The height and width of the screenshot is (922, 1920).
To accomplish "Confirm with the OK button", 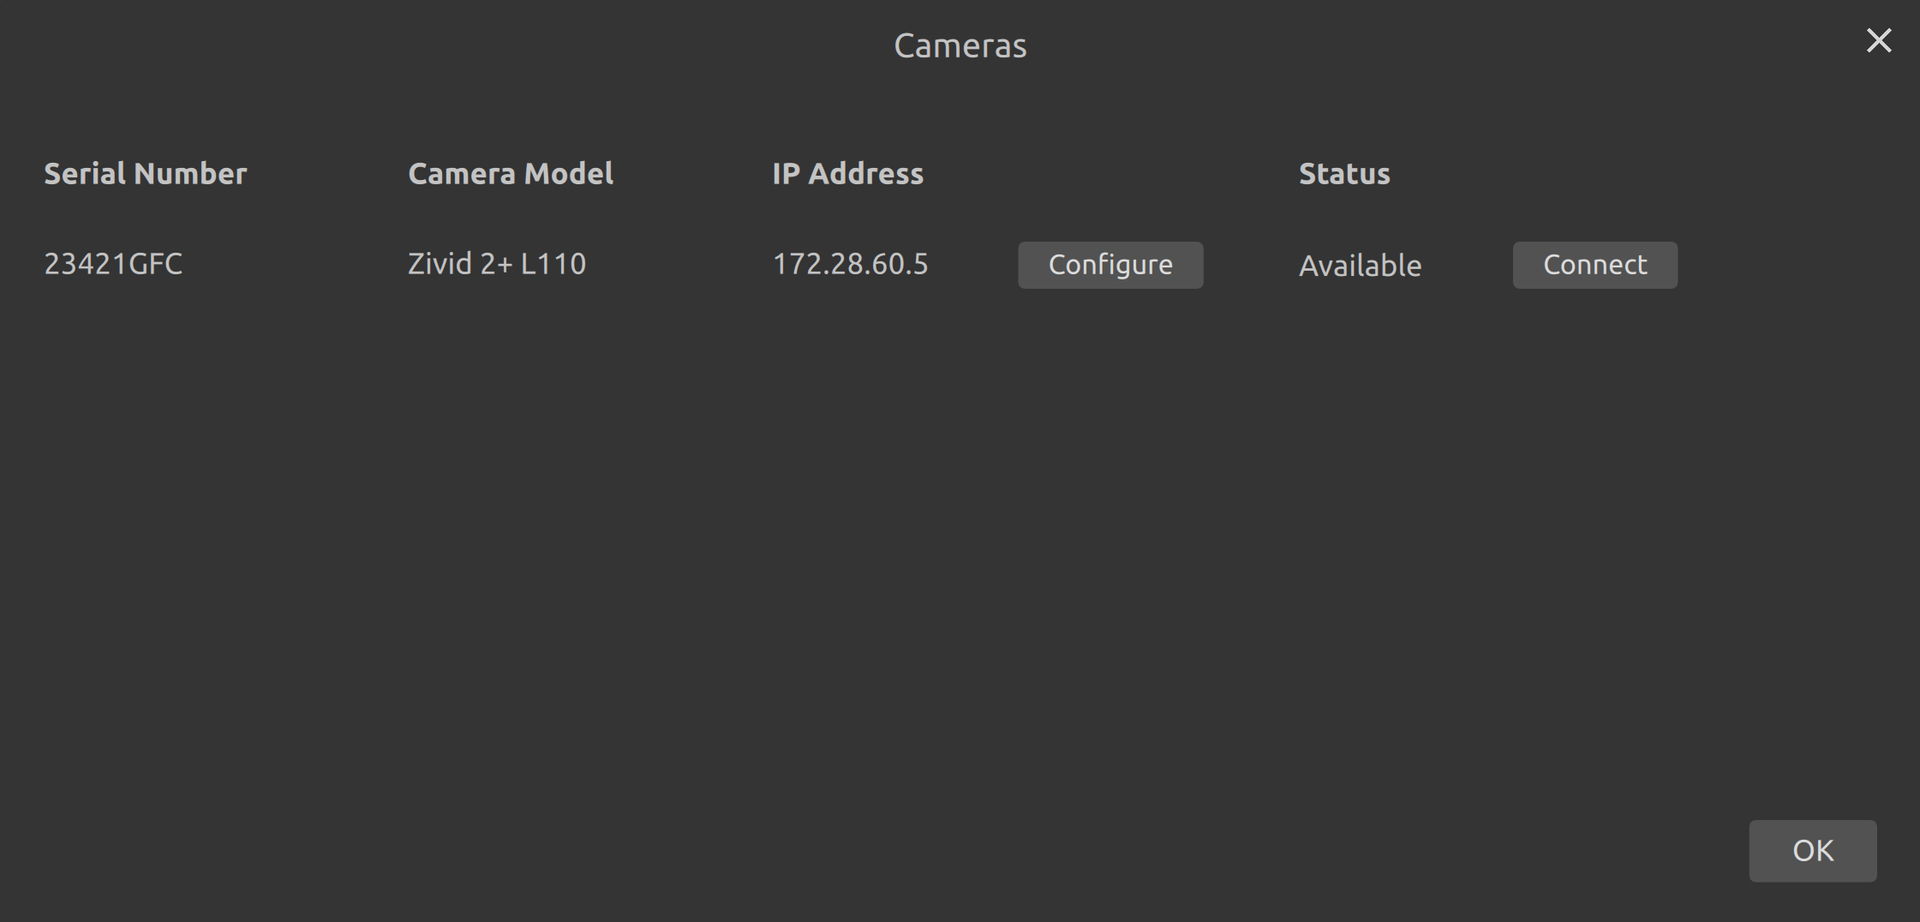I will [x=1812, y=851].
